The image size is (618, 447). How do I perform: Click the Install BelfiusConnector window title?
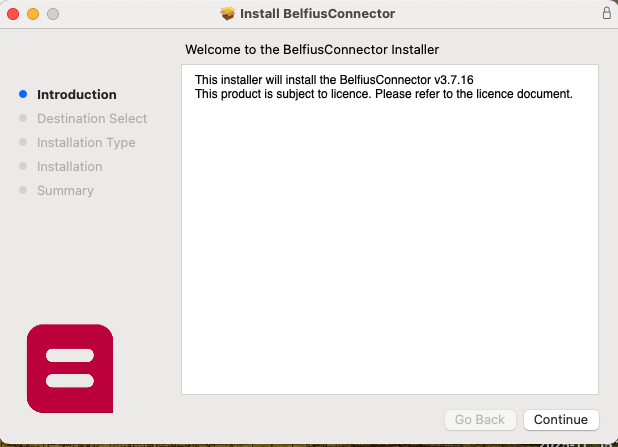pos(317,14)
